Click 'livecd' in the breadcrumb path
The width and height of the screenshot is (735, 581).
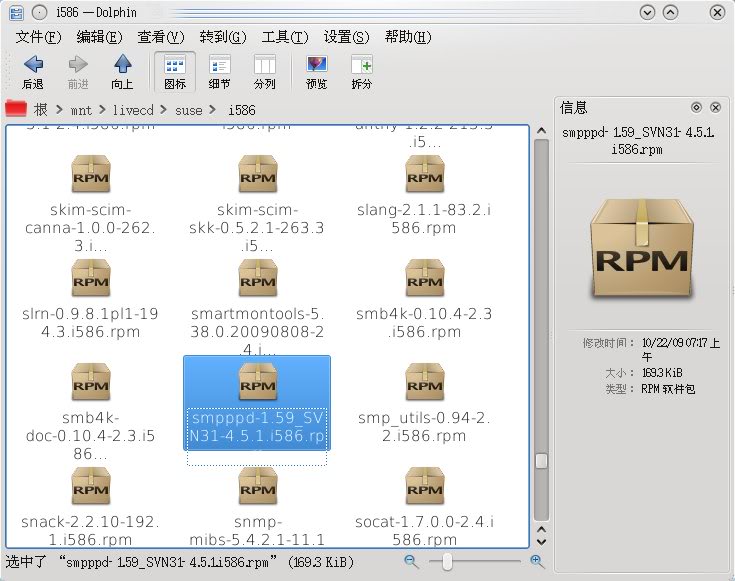click(x=133, y=110)
